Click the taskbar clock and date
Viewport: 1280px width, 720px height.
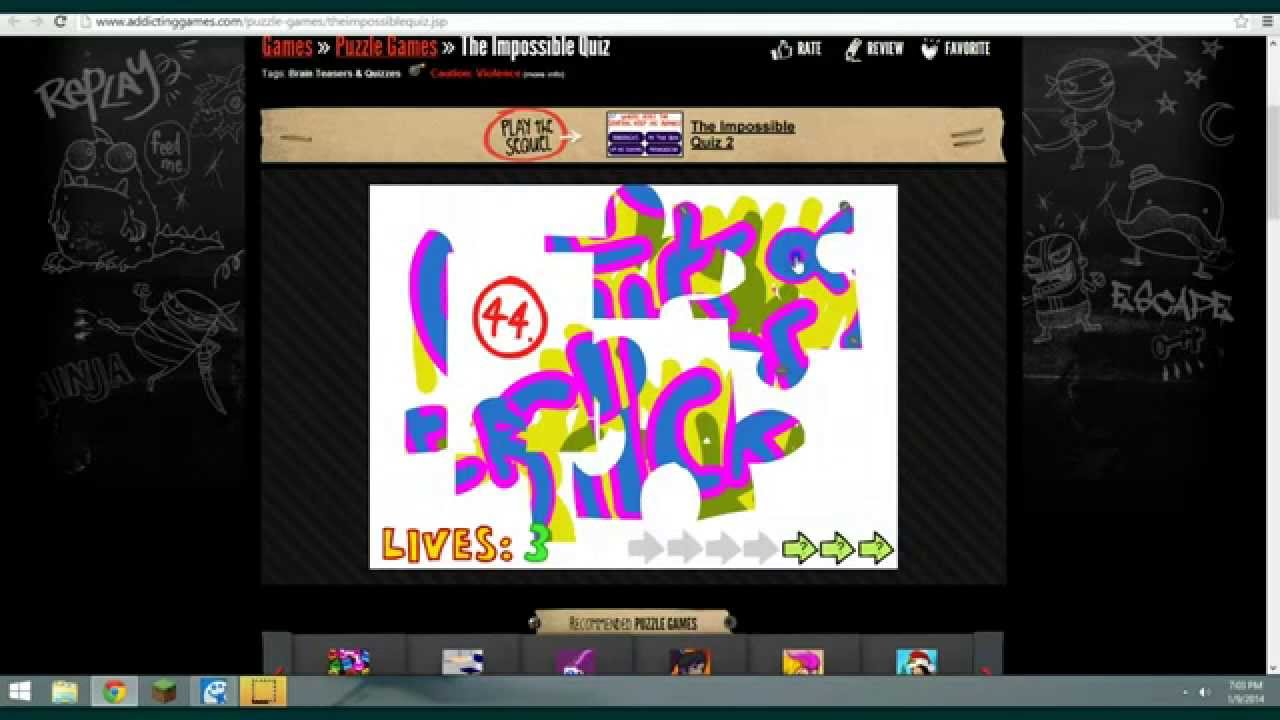pyautogui.click(x=1245, y=691)
